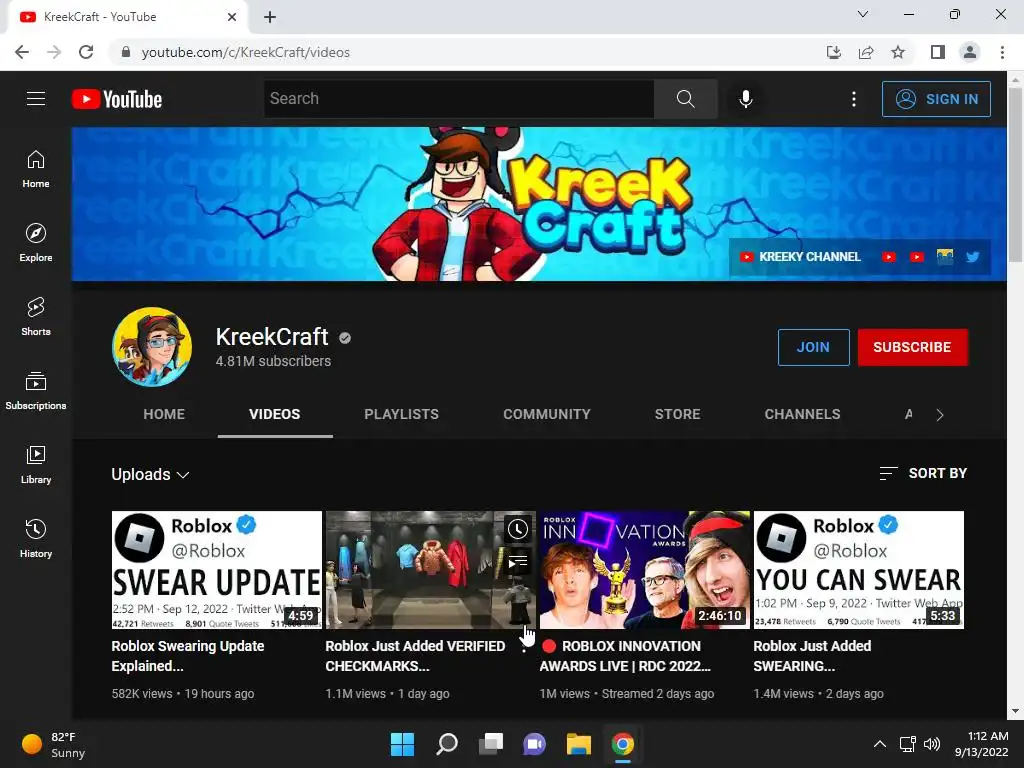Click the You Can Swear thumbnail

pos(859,570)
